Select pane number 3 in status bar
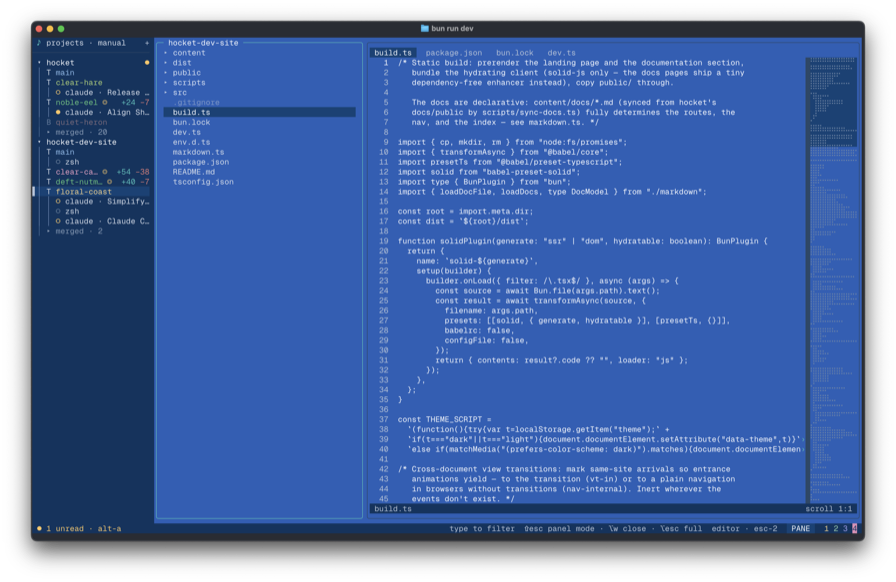Screen dimensions: 896x582 [845, 528]
